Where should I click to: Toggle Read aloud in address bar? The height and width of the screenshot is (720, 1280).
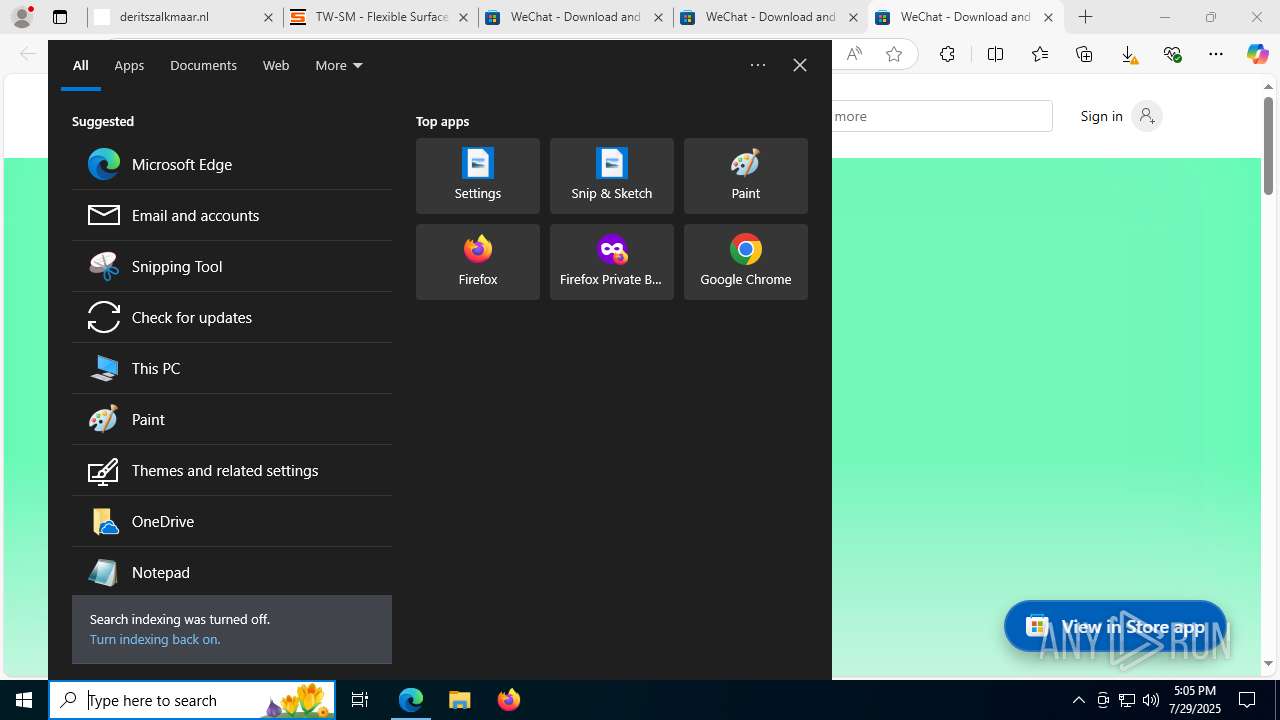tap(854, 54)
